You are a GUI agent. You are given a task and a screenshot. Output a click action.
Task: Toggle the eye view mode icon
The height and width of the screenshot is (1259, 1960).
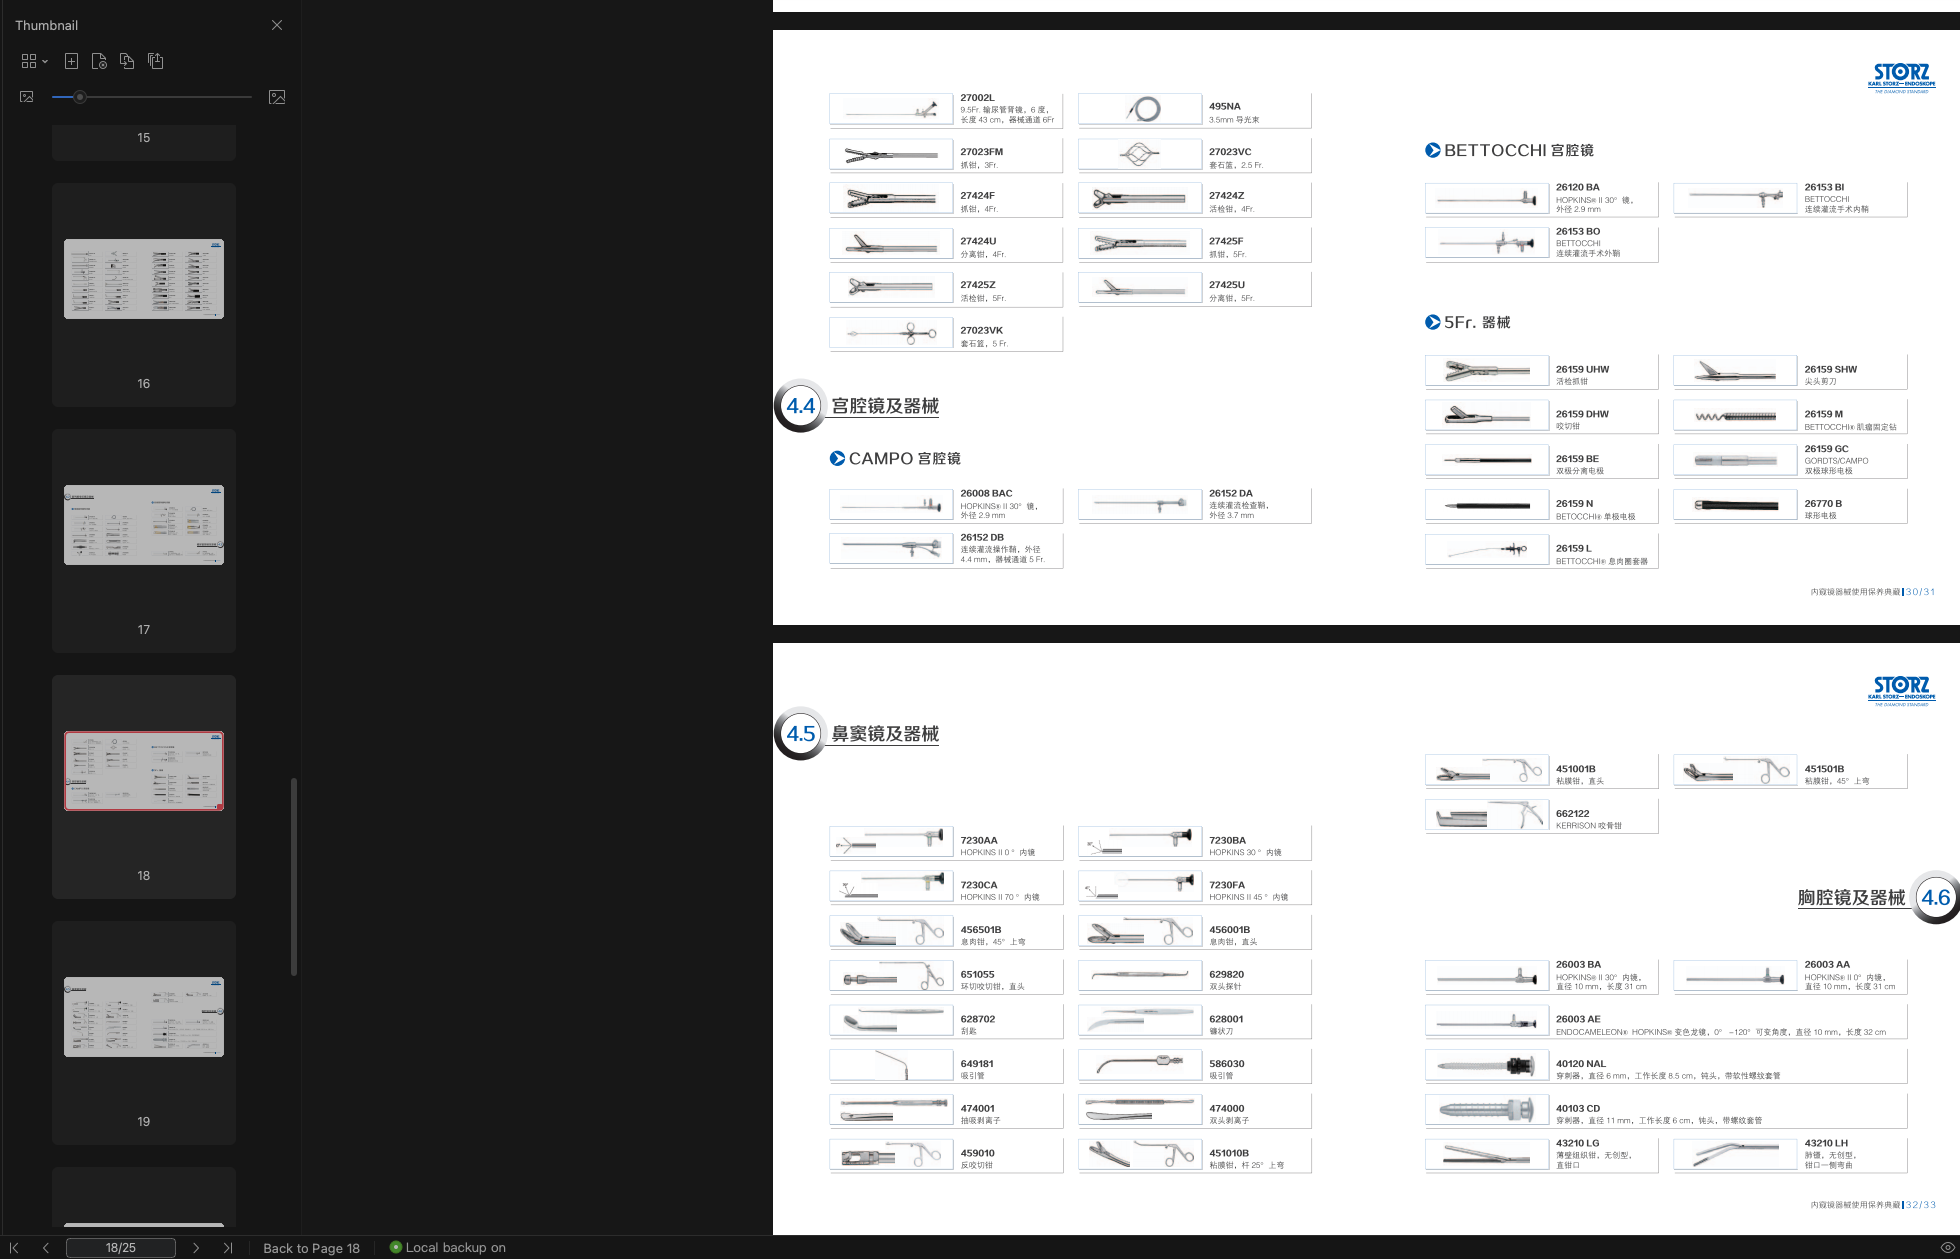(1947, 1247)
